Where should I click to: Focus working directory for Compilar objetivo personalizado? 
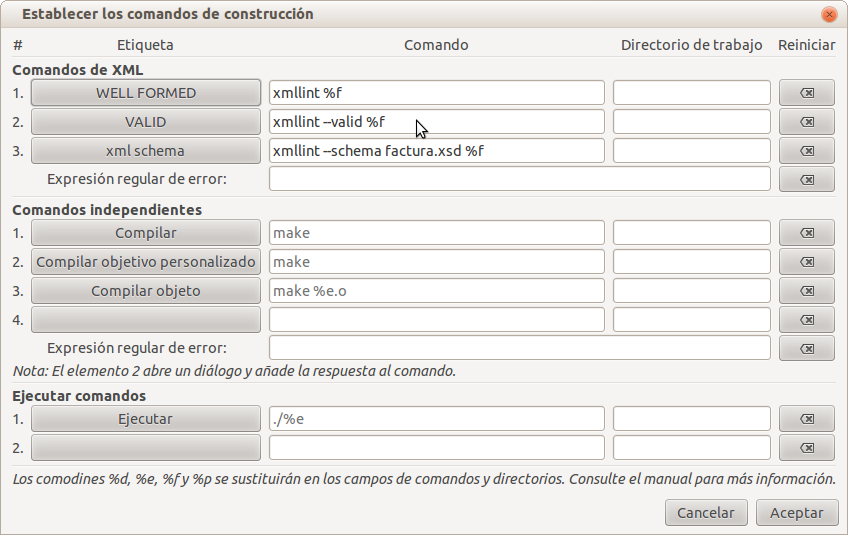[692, 262]
